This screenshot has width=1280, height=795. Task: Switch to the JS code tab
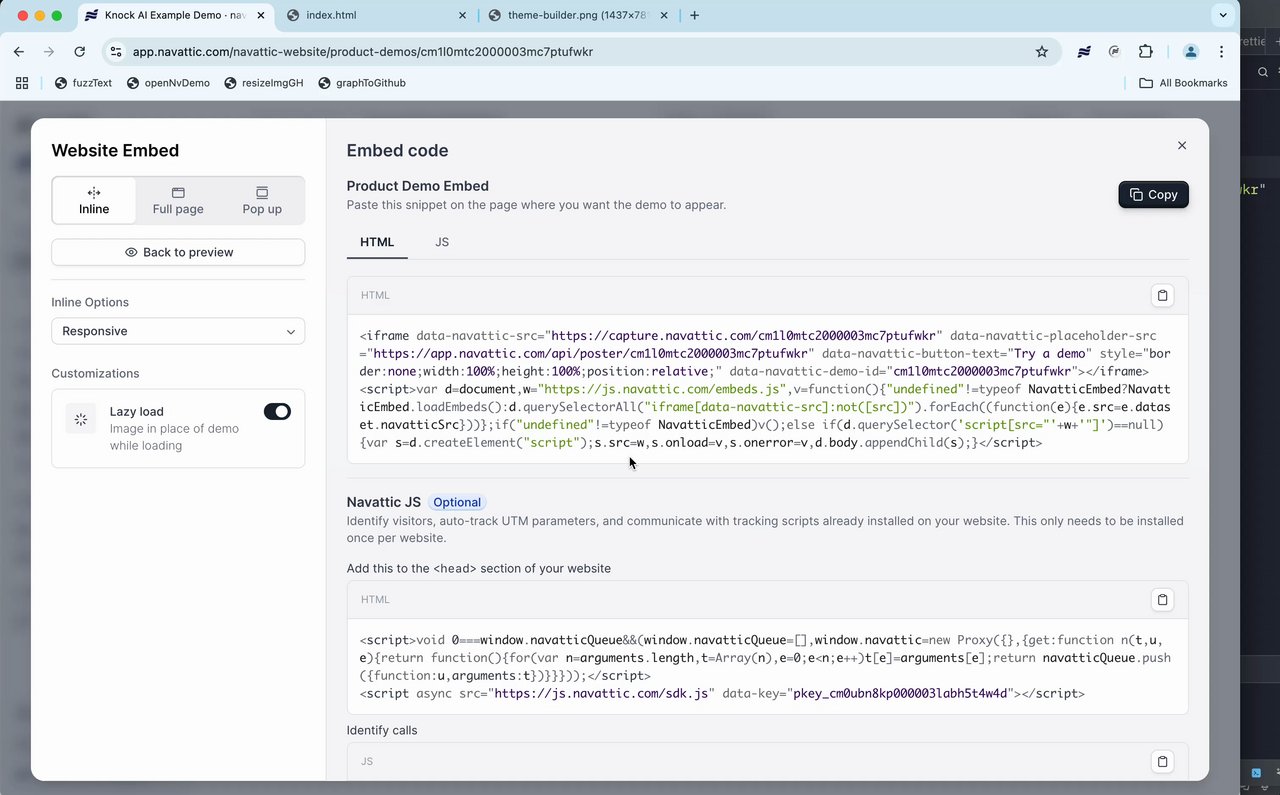(442, 242)
